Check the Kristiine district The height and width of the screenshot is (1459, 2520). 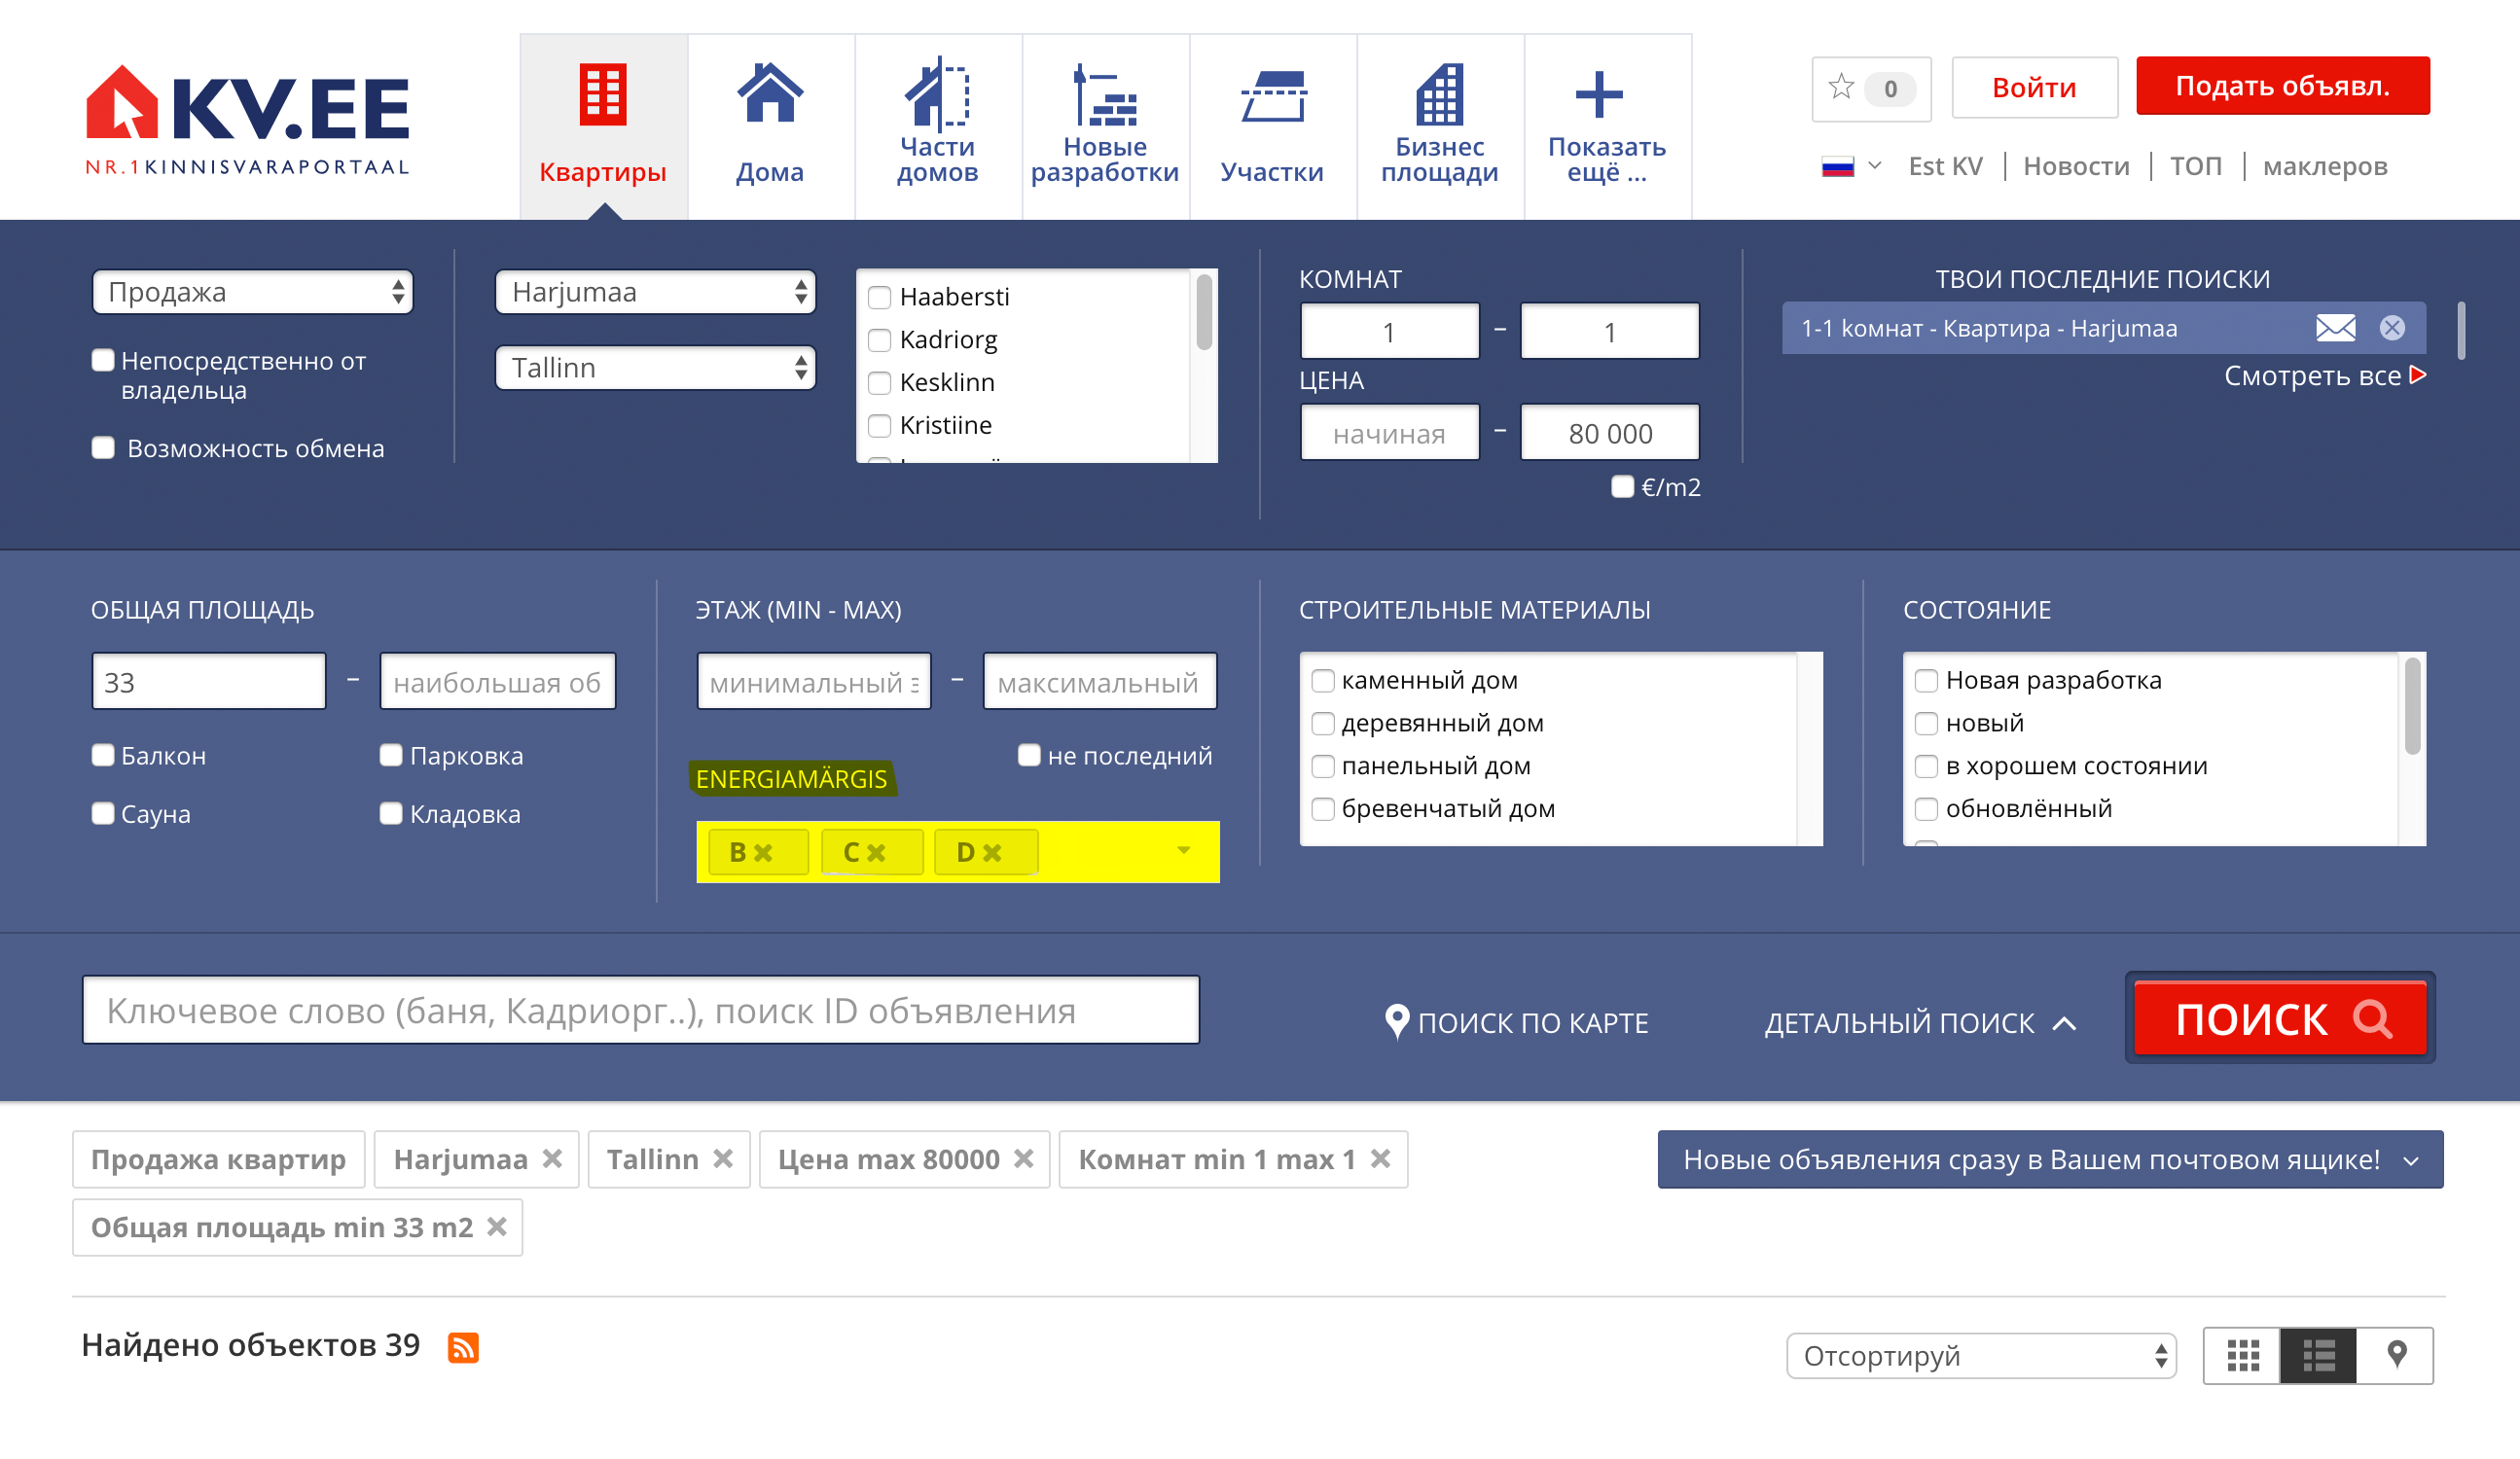[x=879, y=426]
